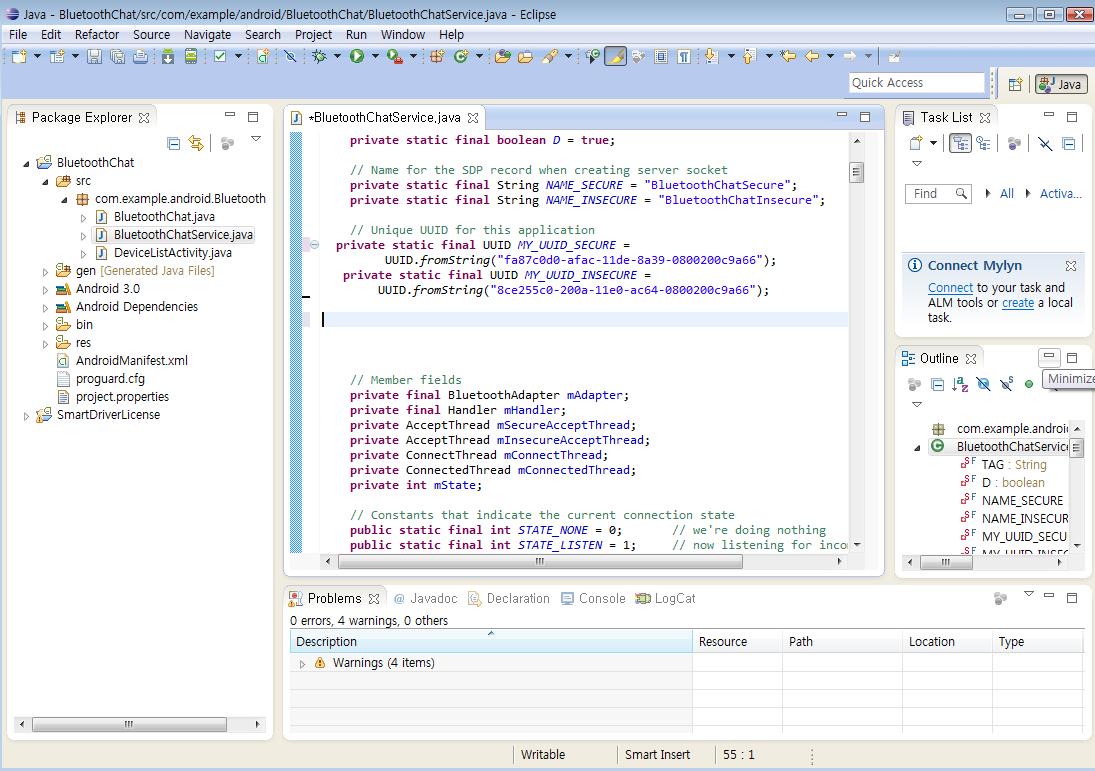
Task: Click the Back navigation arrow icon
Action: pyautogui.click(x=811, y=57)
